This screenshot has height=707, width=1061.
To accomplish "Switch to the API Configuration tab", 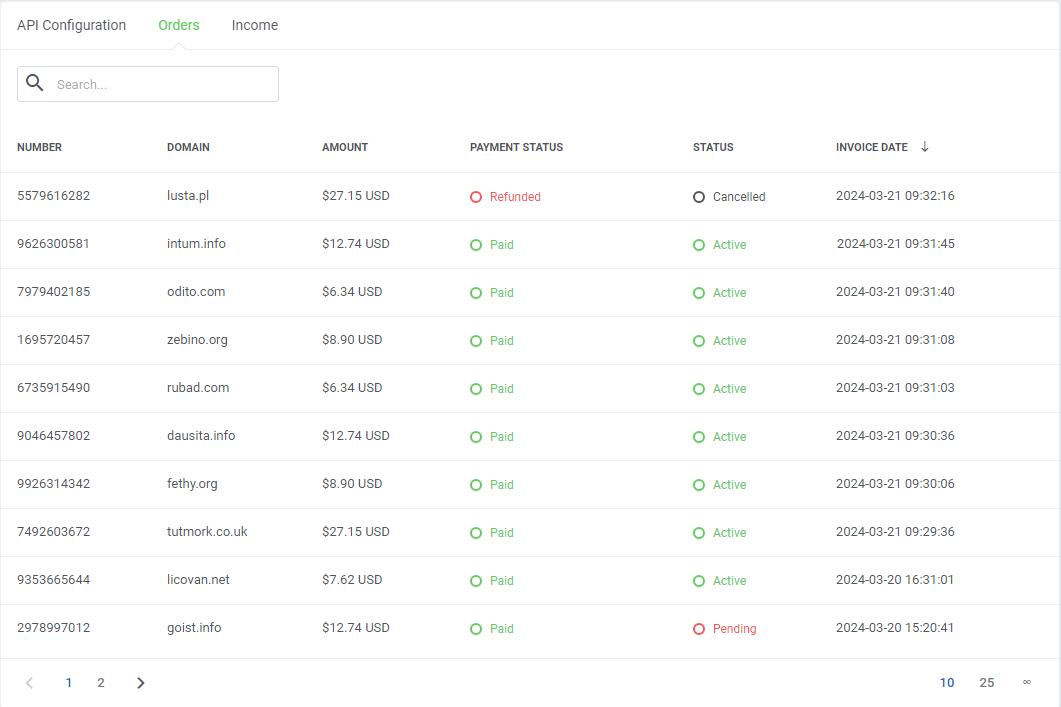I will (71, 25).
